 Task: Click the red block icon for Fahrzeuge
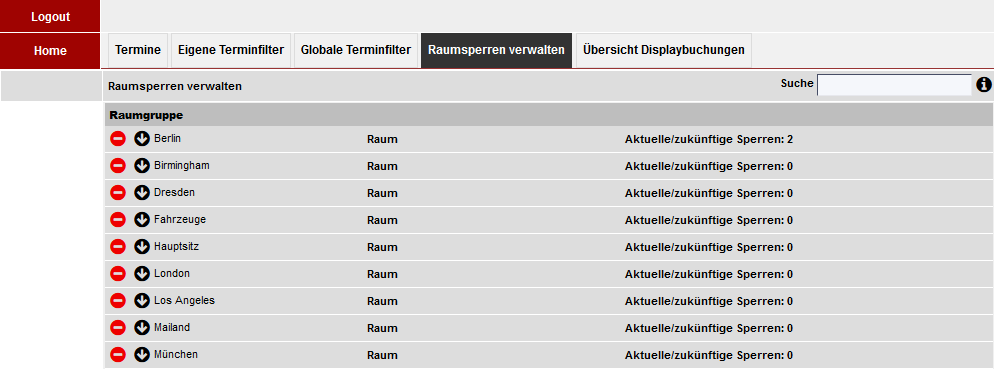(x=118, y=219)
